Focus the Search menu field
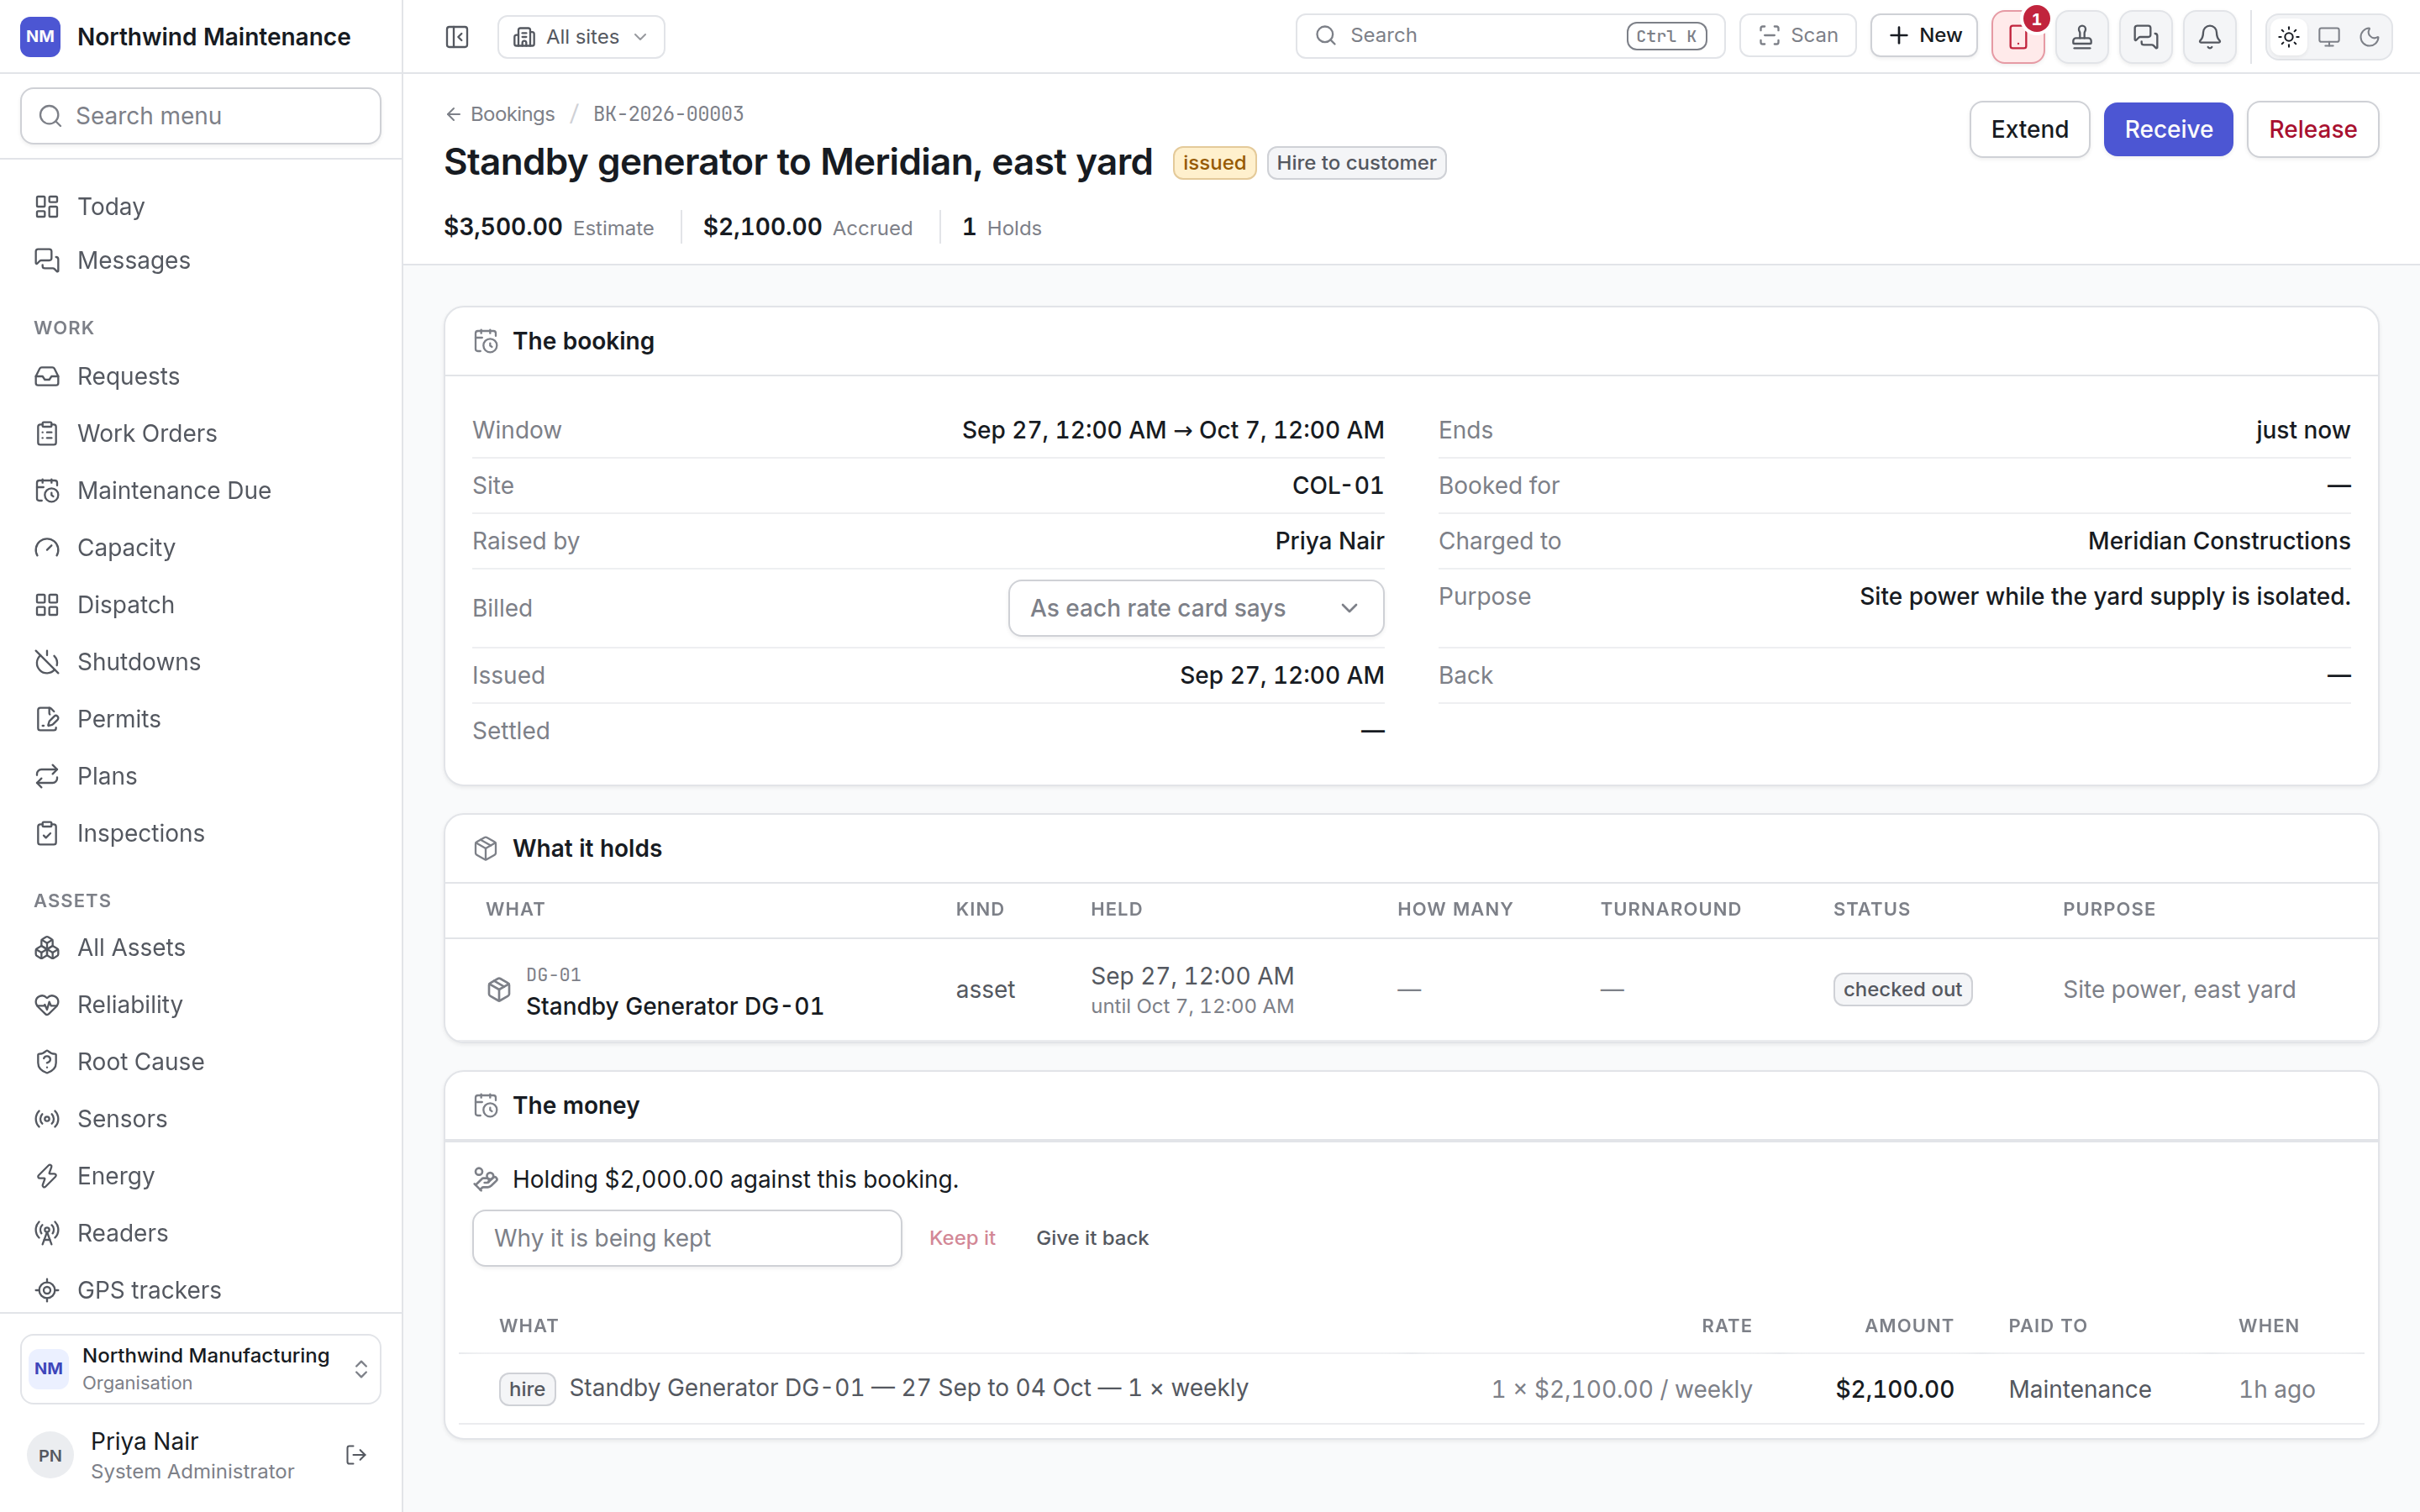 point(201,116)
